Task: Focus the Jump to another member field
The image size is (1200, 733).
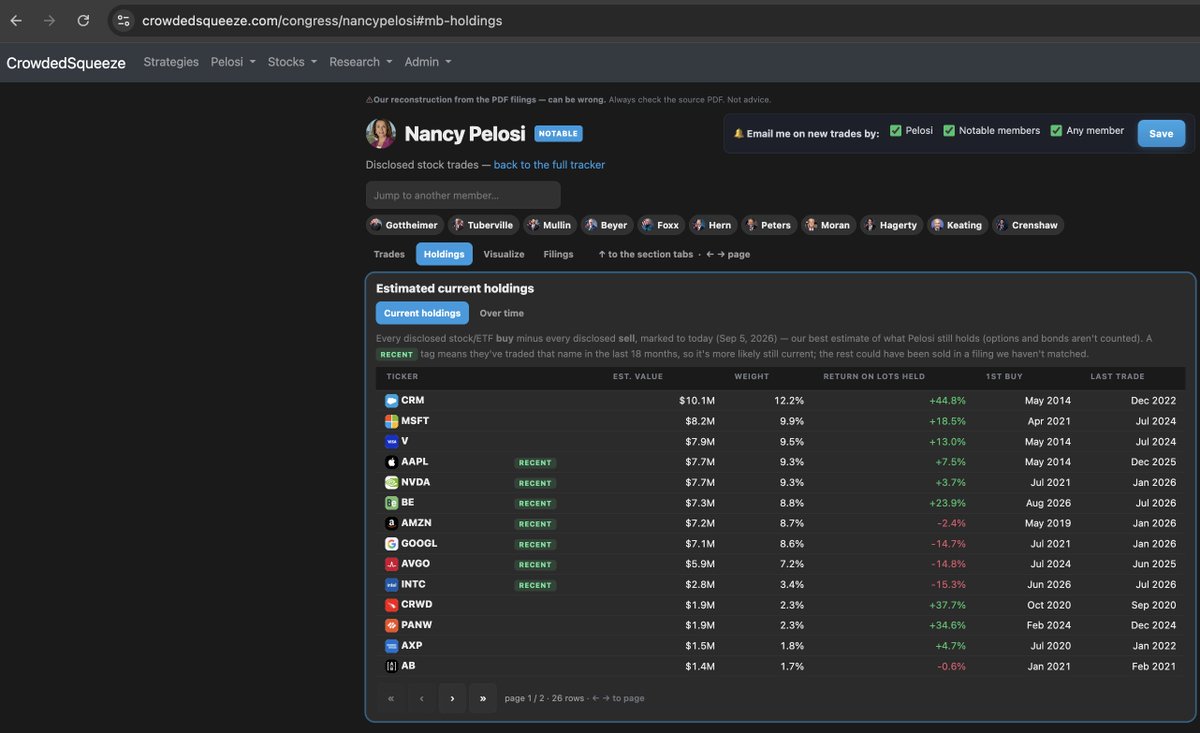Action: 463,195
